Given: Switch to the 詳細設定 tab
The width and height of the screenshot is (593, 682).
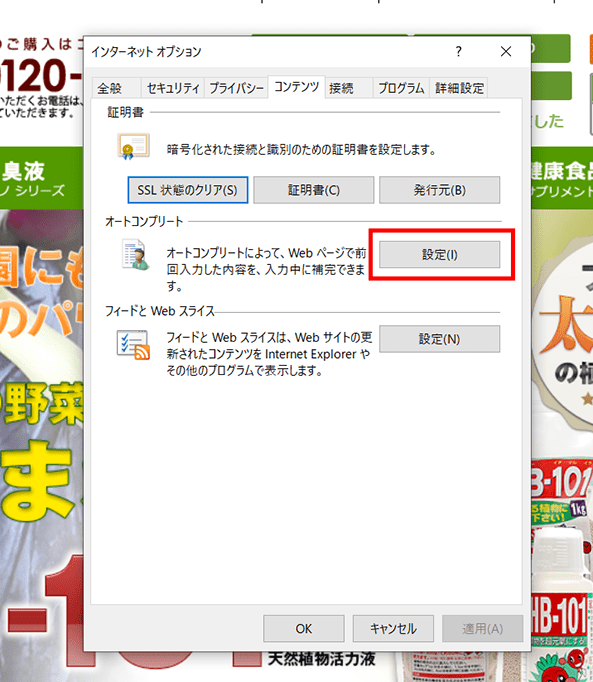Looking at the screenshot, I should pyautogui.click(x=459, y=88).
